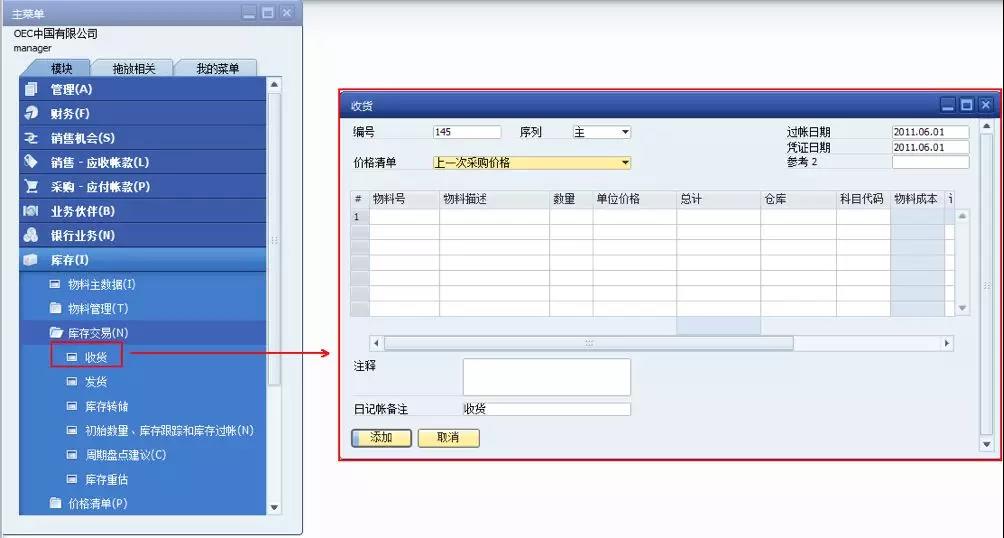Click the window icon beside 收货 menu entry
Viewport: 1004px width, 538px height.
(72, 357)
